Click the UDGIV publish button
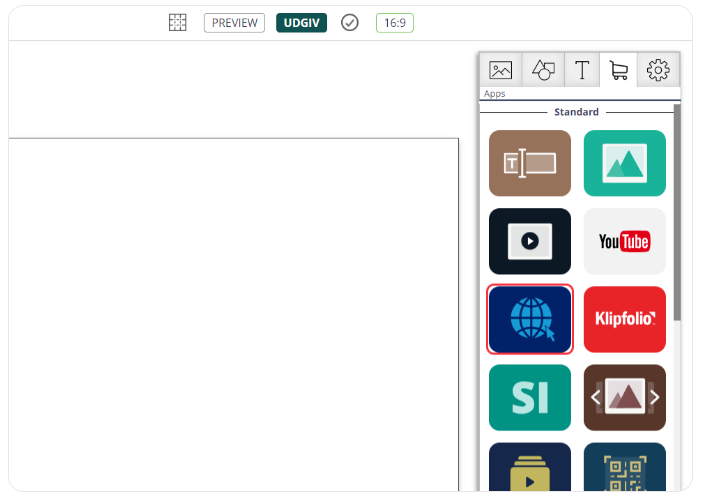Screen dimensions: 705x500 point(301,23)
